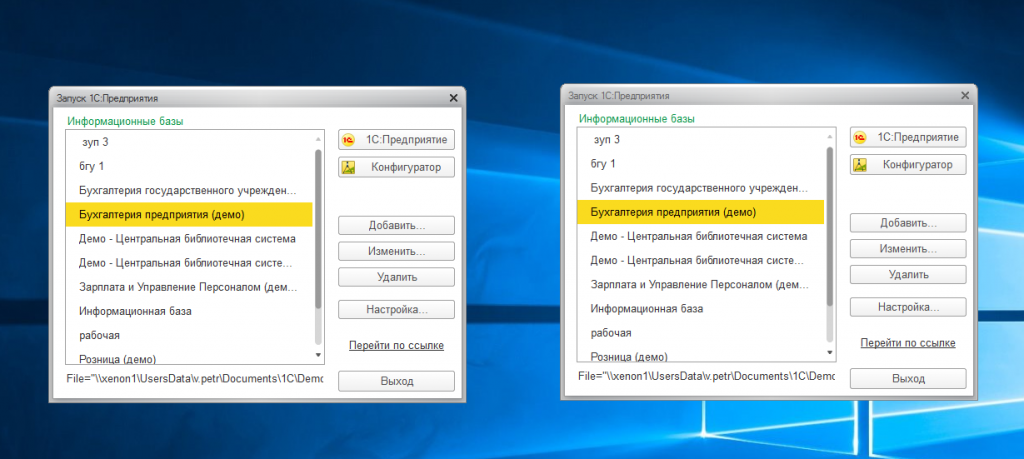Click list scrollbar thumb in right window

coord(830,226)
